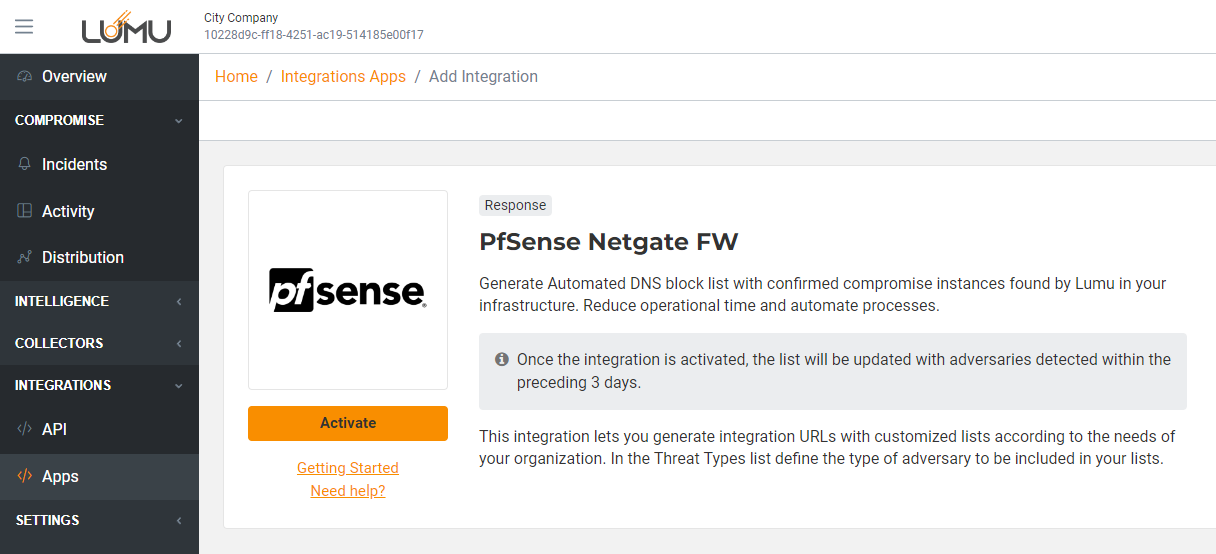
Task: Click the Distribution graph icon
Action: pos(25,258)
